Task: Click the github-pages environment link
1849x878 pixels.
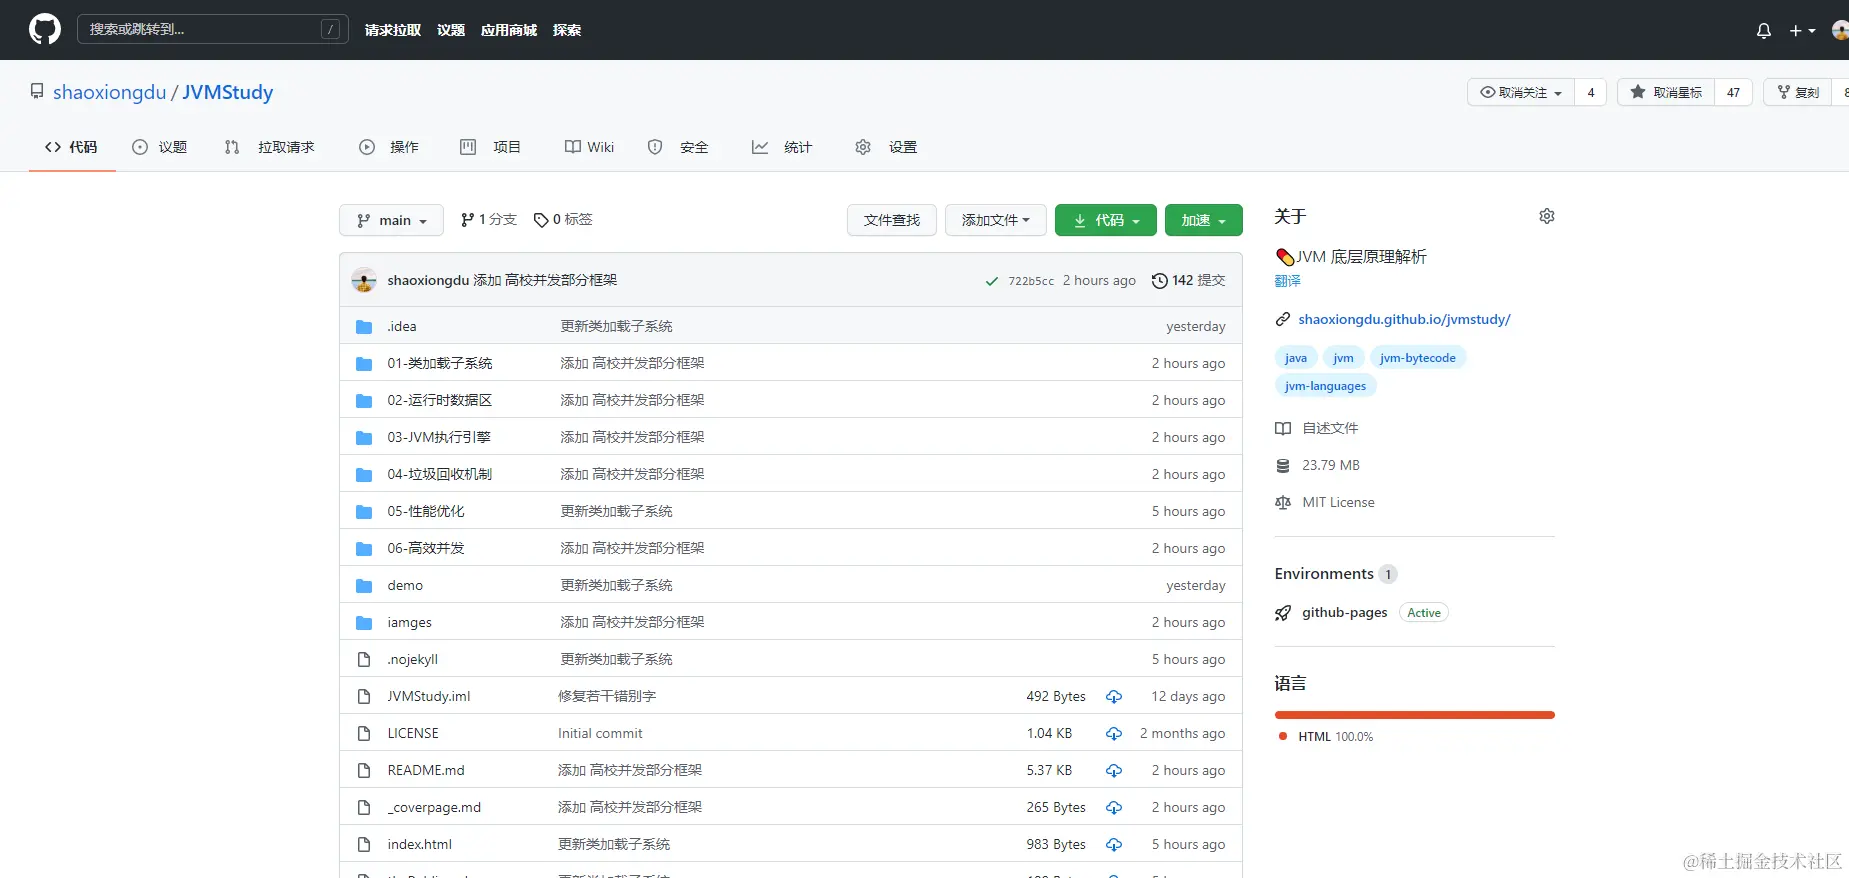Action: click(1344, 612)
